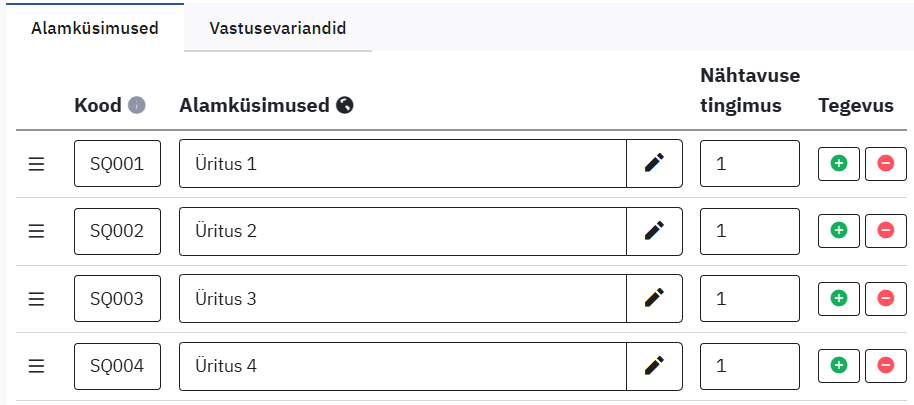Click the green add button in SQ001 row
The height and width of the screenshot is (405, 914).
839,163
